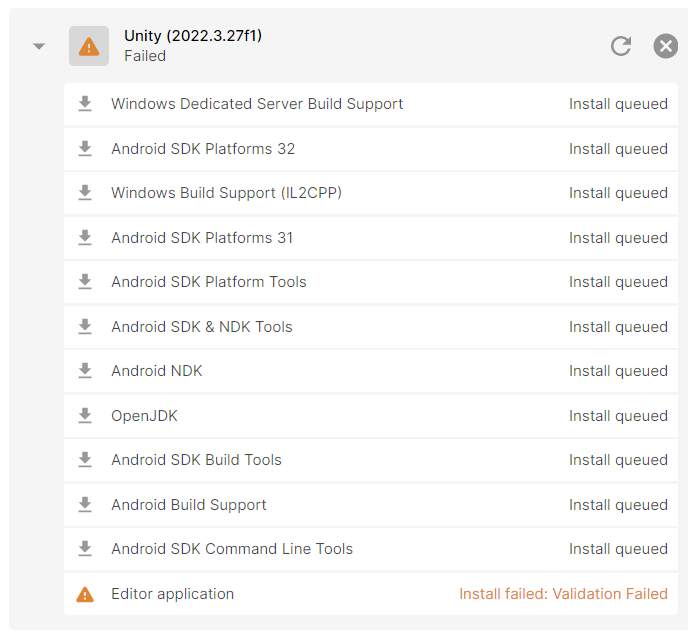The height and width of the screenshot is (644, 688).
Task: Cancel the Unity install with the X icon
Action: tap(665, 46)
